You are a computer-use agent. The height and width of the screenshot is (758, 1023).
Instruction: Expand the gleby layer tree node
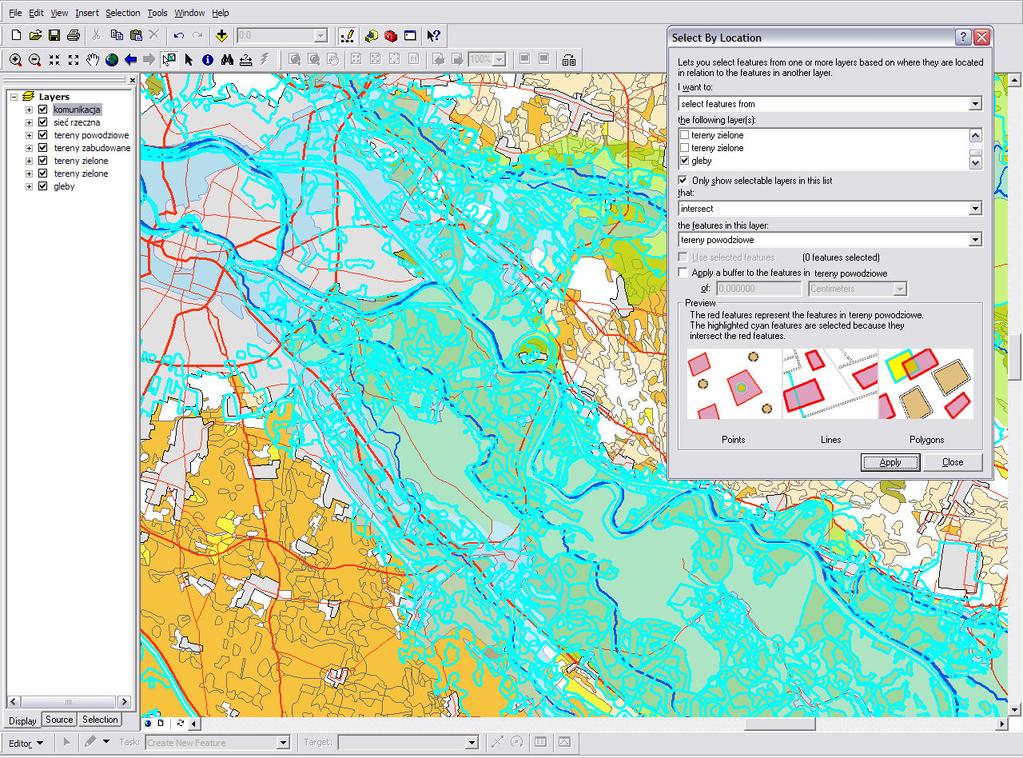(29, 187)
